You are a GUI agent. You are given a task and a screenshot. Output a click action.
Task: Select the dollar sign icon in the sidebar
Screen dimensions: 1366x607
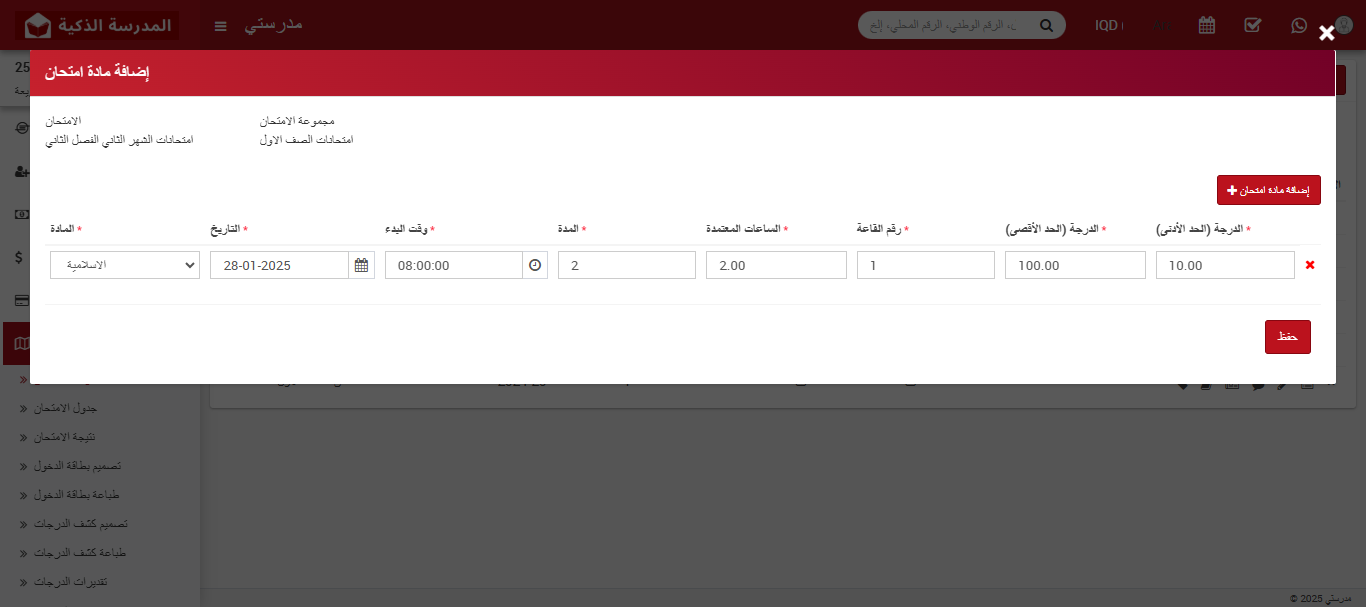coord(17,257)
